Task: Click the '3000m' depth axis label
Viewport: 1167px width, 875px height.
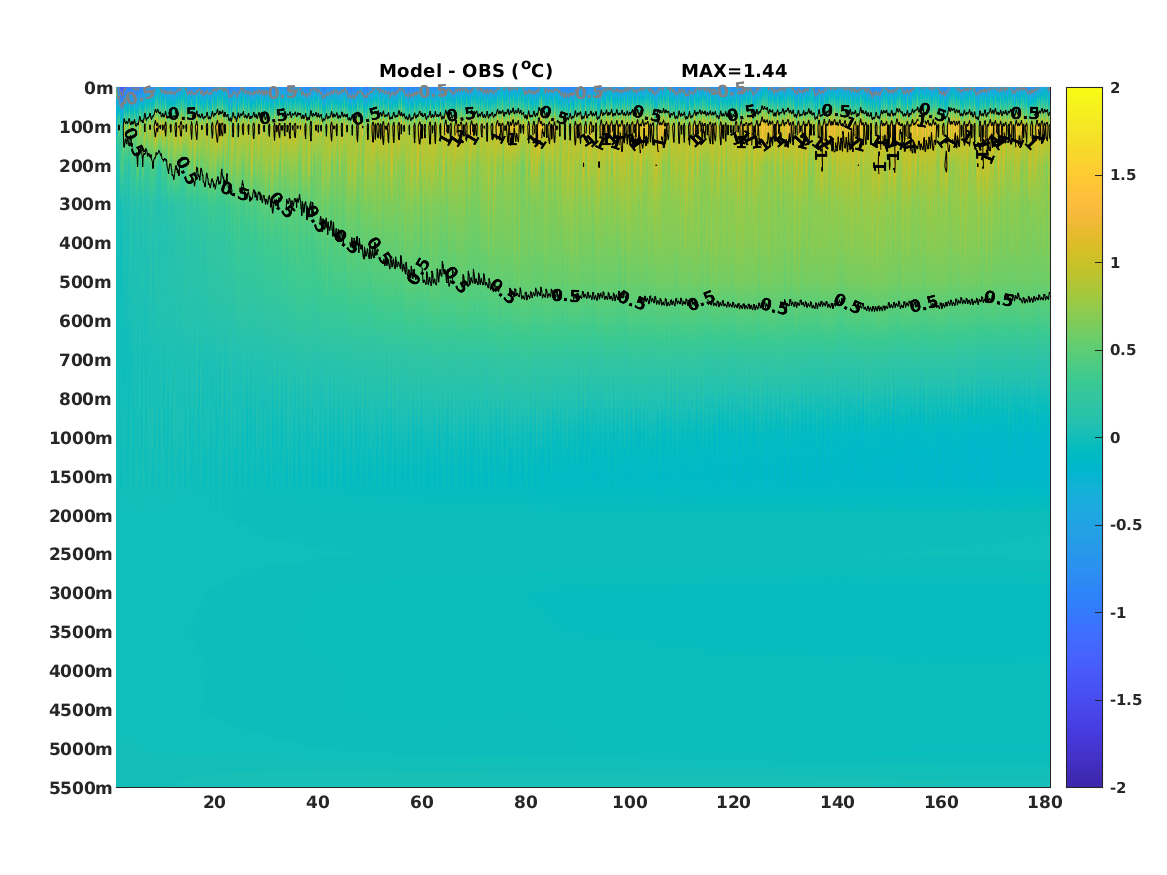Action: [81, 593]
